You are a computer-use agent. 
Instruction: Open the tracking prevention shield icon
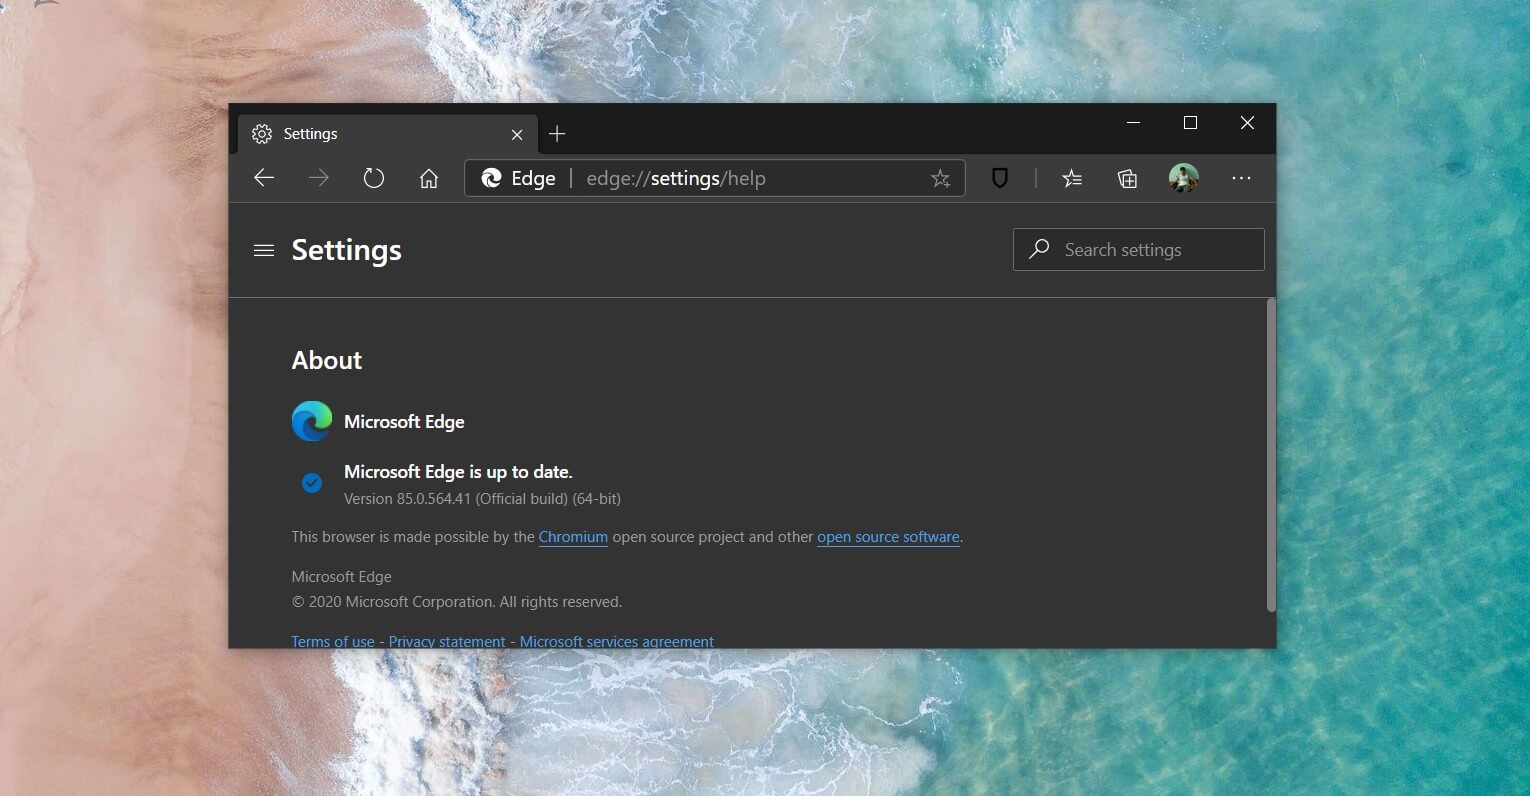point(999,178)
